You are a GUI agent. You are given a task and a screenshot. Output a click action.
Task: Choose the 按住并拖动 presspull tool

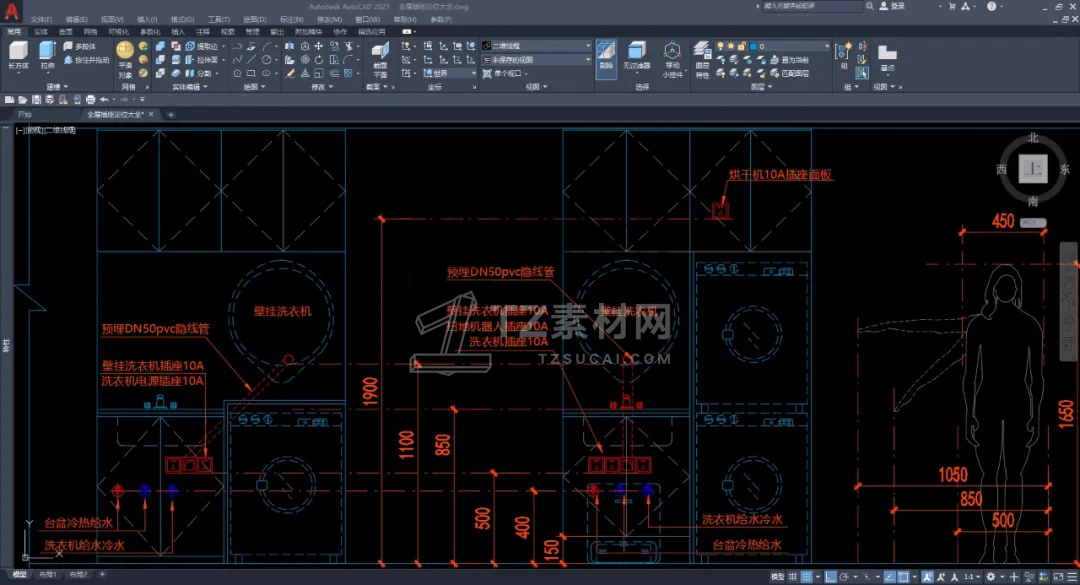(x=86, y=60)
